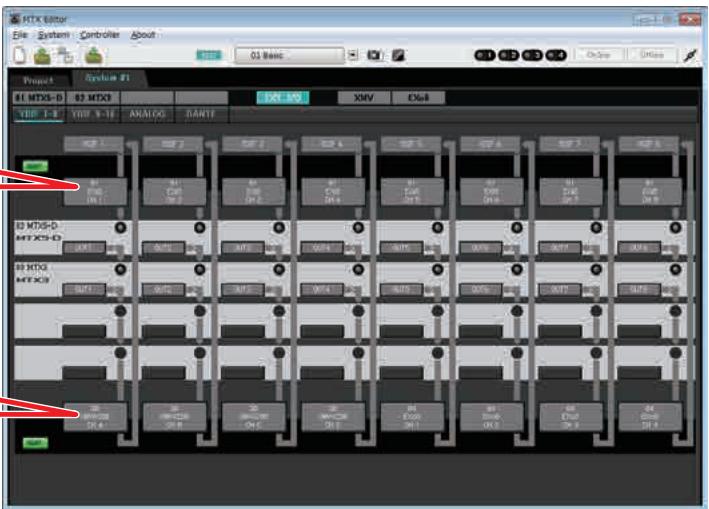Toggle MTX5-D routing node in YDIF 3 column

279,227
